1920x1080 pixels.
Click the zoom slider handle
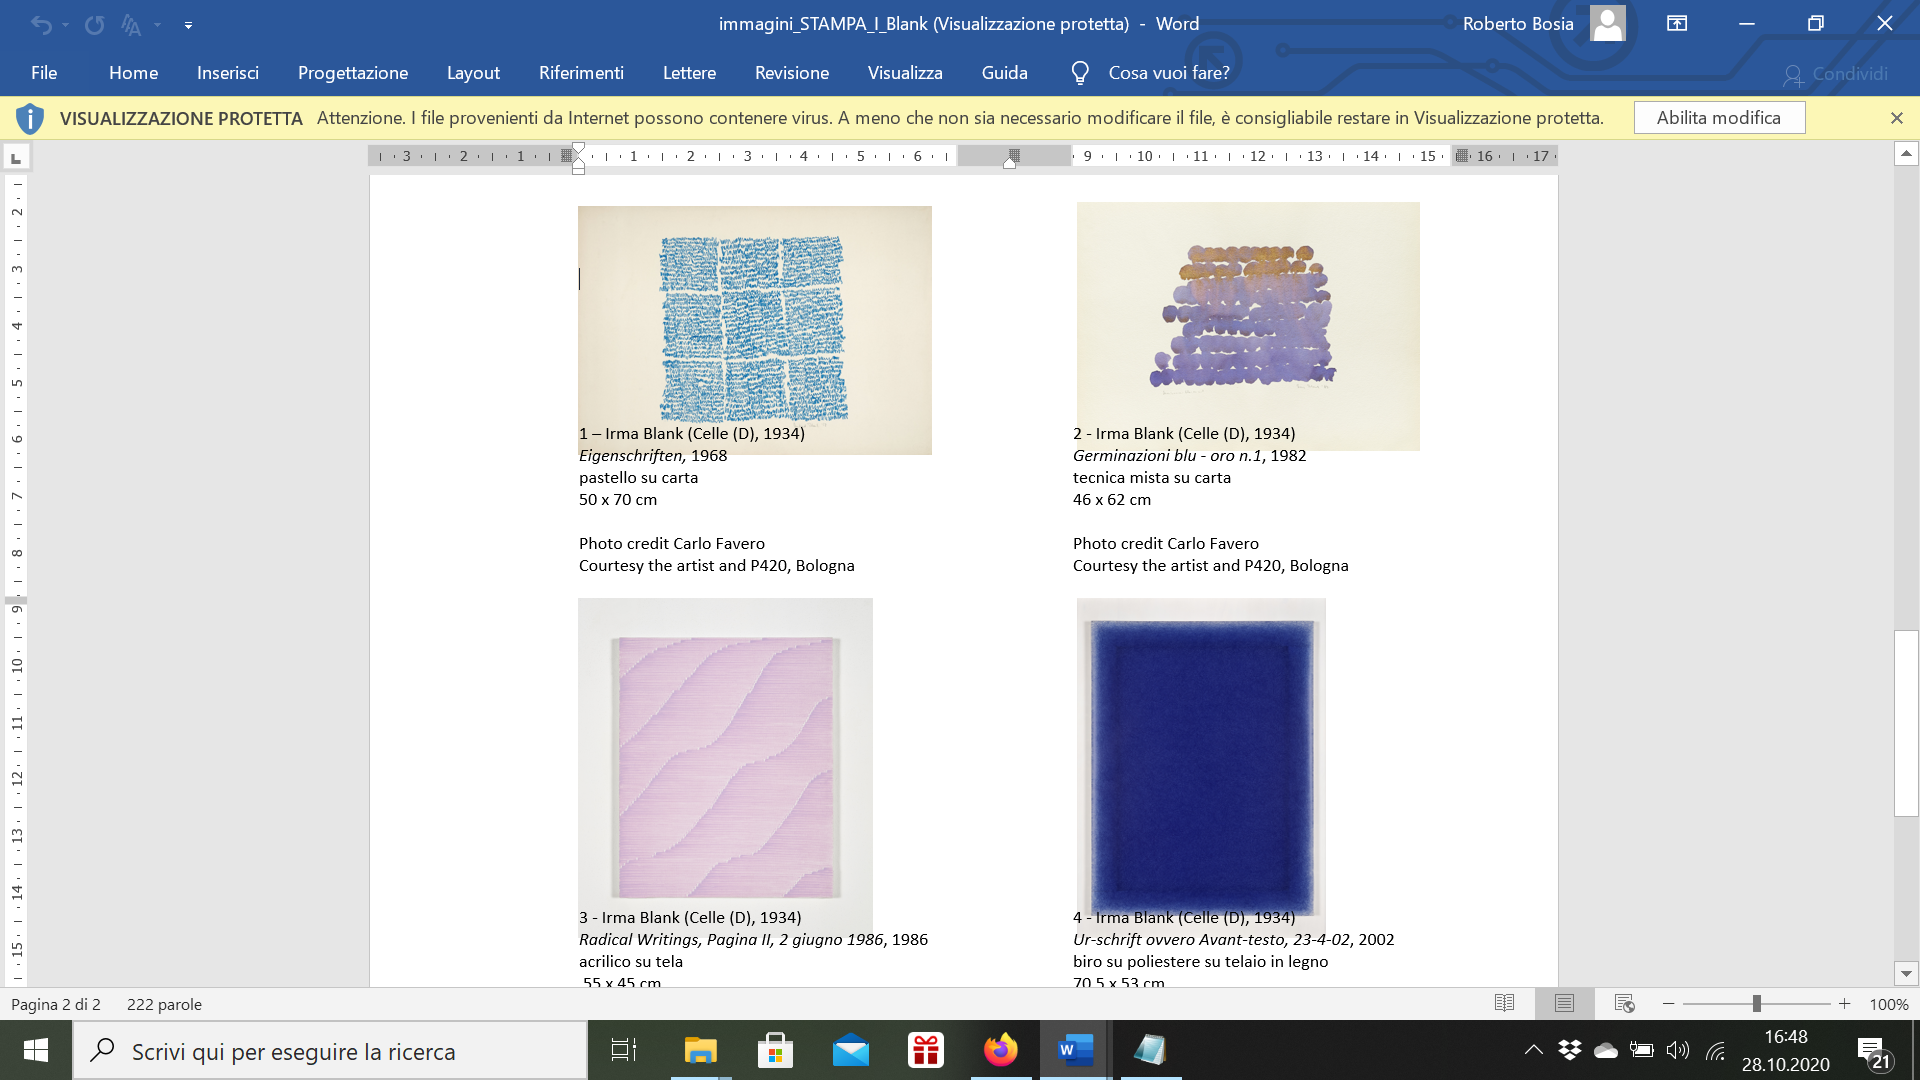[1756, 1003]
